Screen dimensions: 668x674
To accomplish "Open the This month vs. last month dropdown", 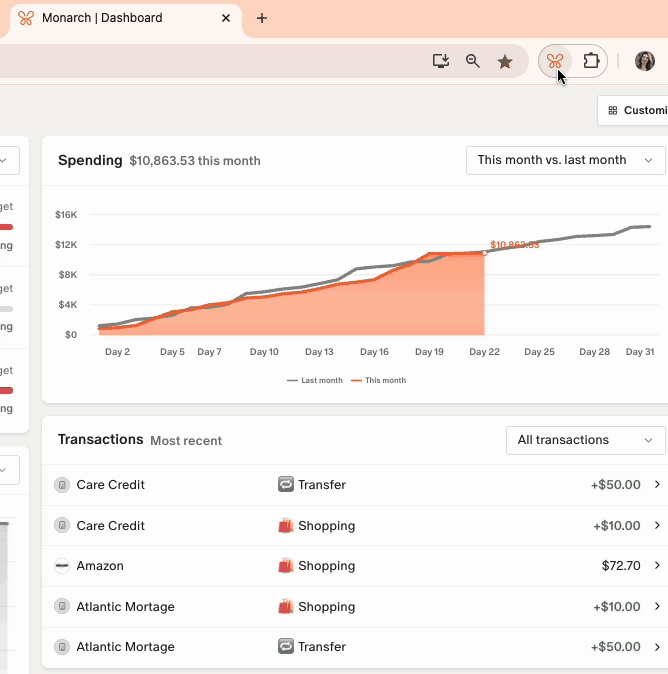I will [x=565, y=160].
